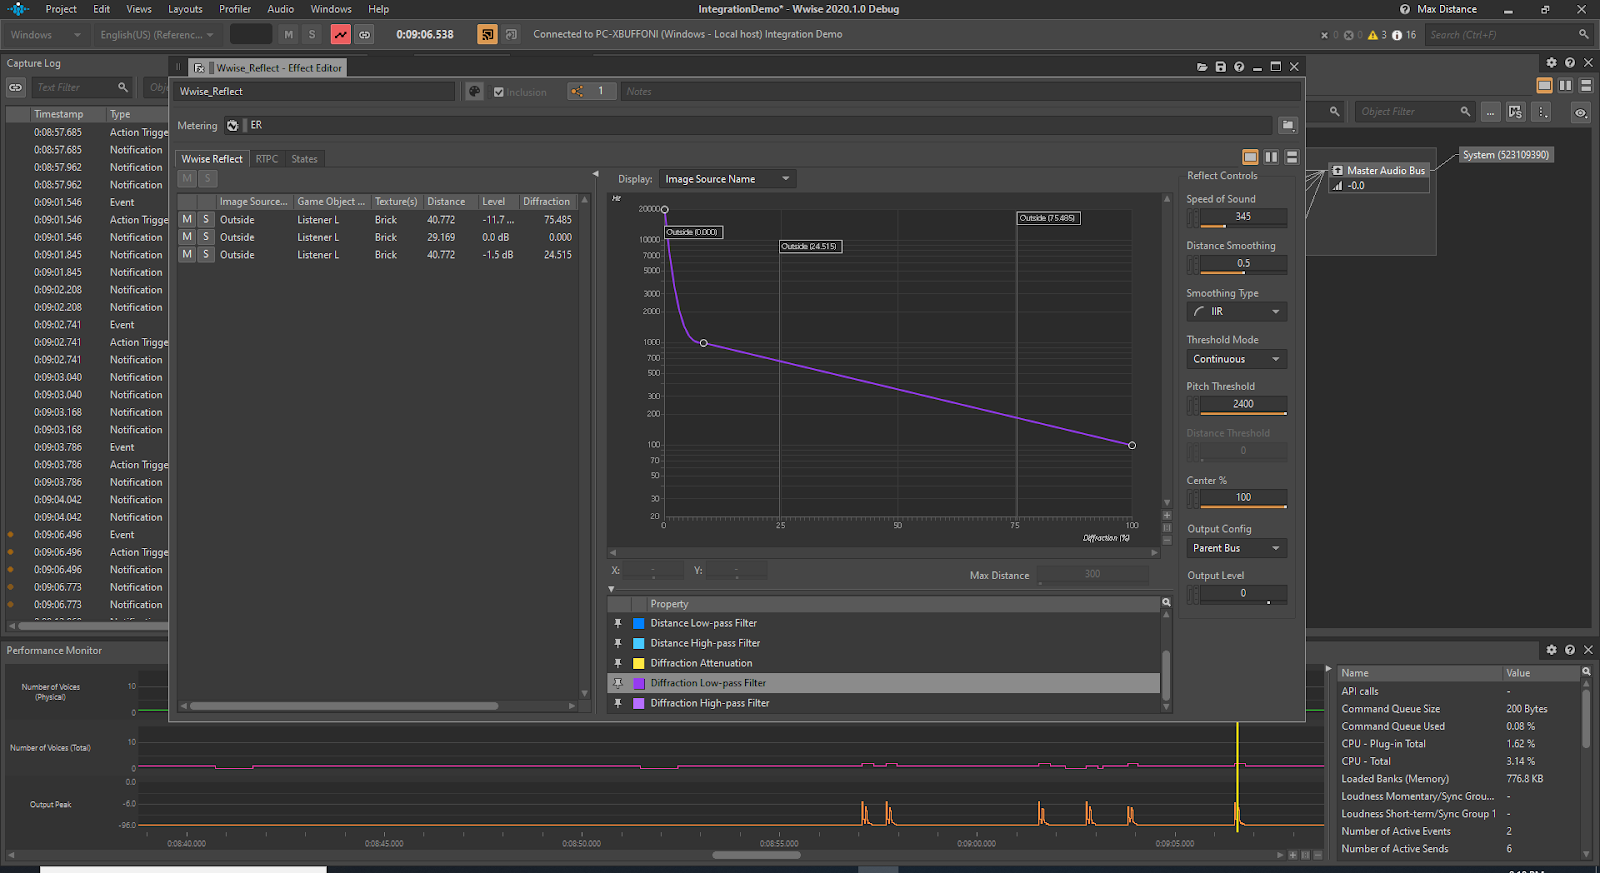The height and width of the screenshot is (873, 1600).
Task: Open the preset folder button at row end
Action: tap(1288, 126)
